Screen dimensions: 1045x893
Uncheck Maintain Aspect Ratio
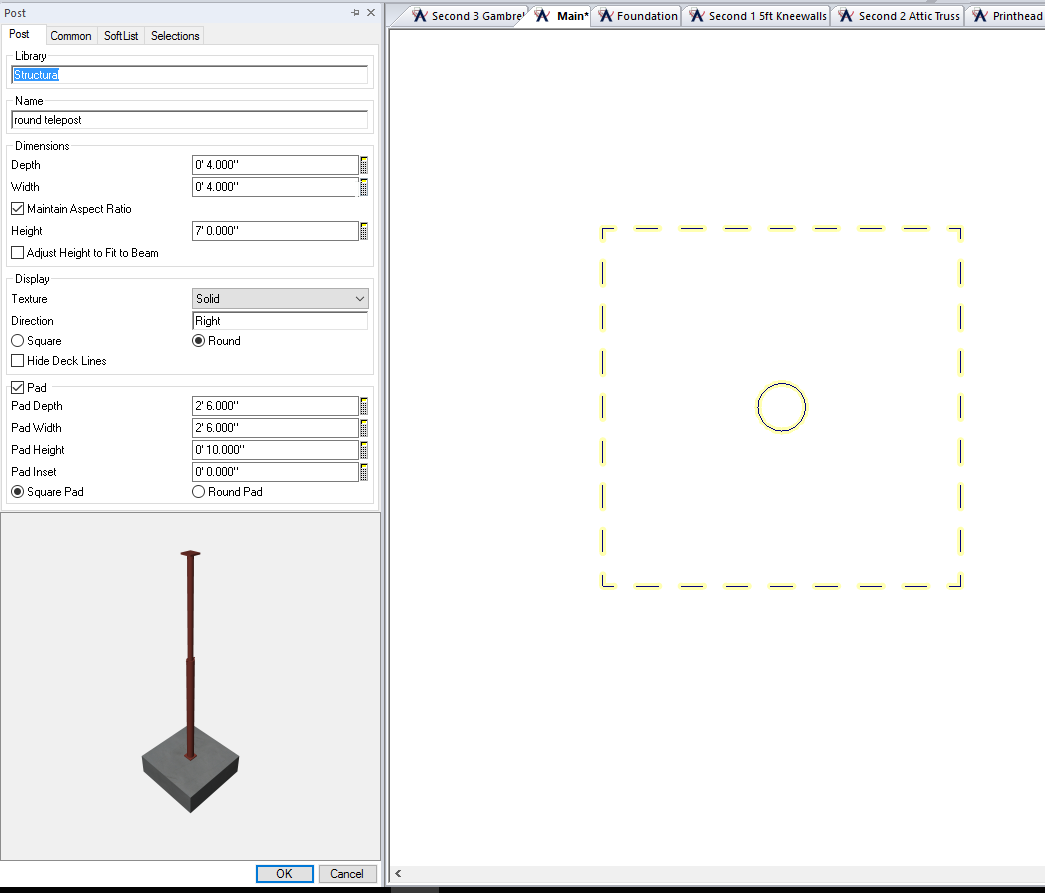click(x=18, y=209)
